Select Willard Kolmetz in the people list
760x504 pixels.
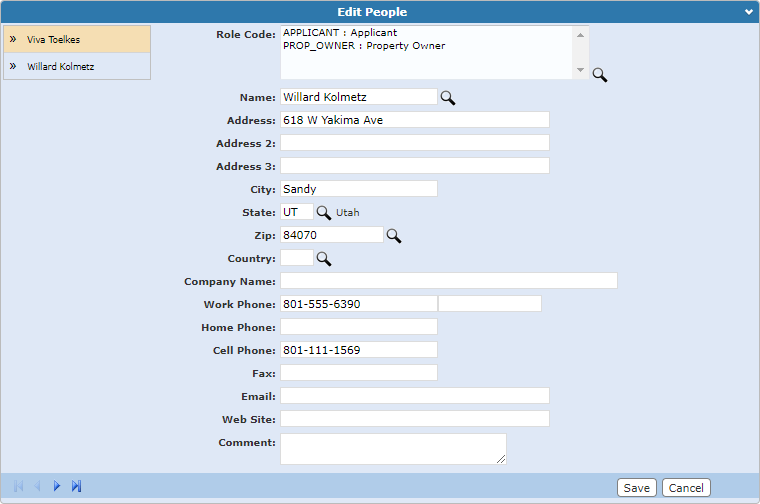[x=77, y=67]
